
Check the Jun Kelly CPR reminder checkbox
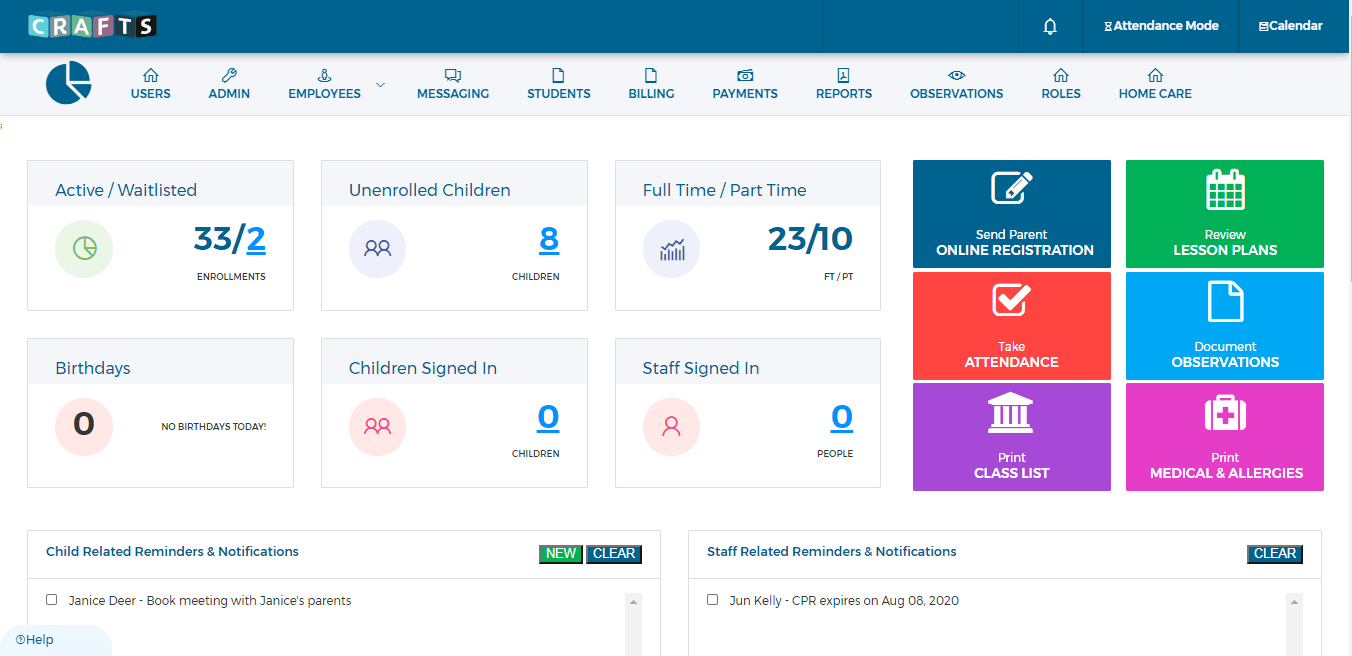(x=713, y=600)
